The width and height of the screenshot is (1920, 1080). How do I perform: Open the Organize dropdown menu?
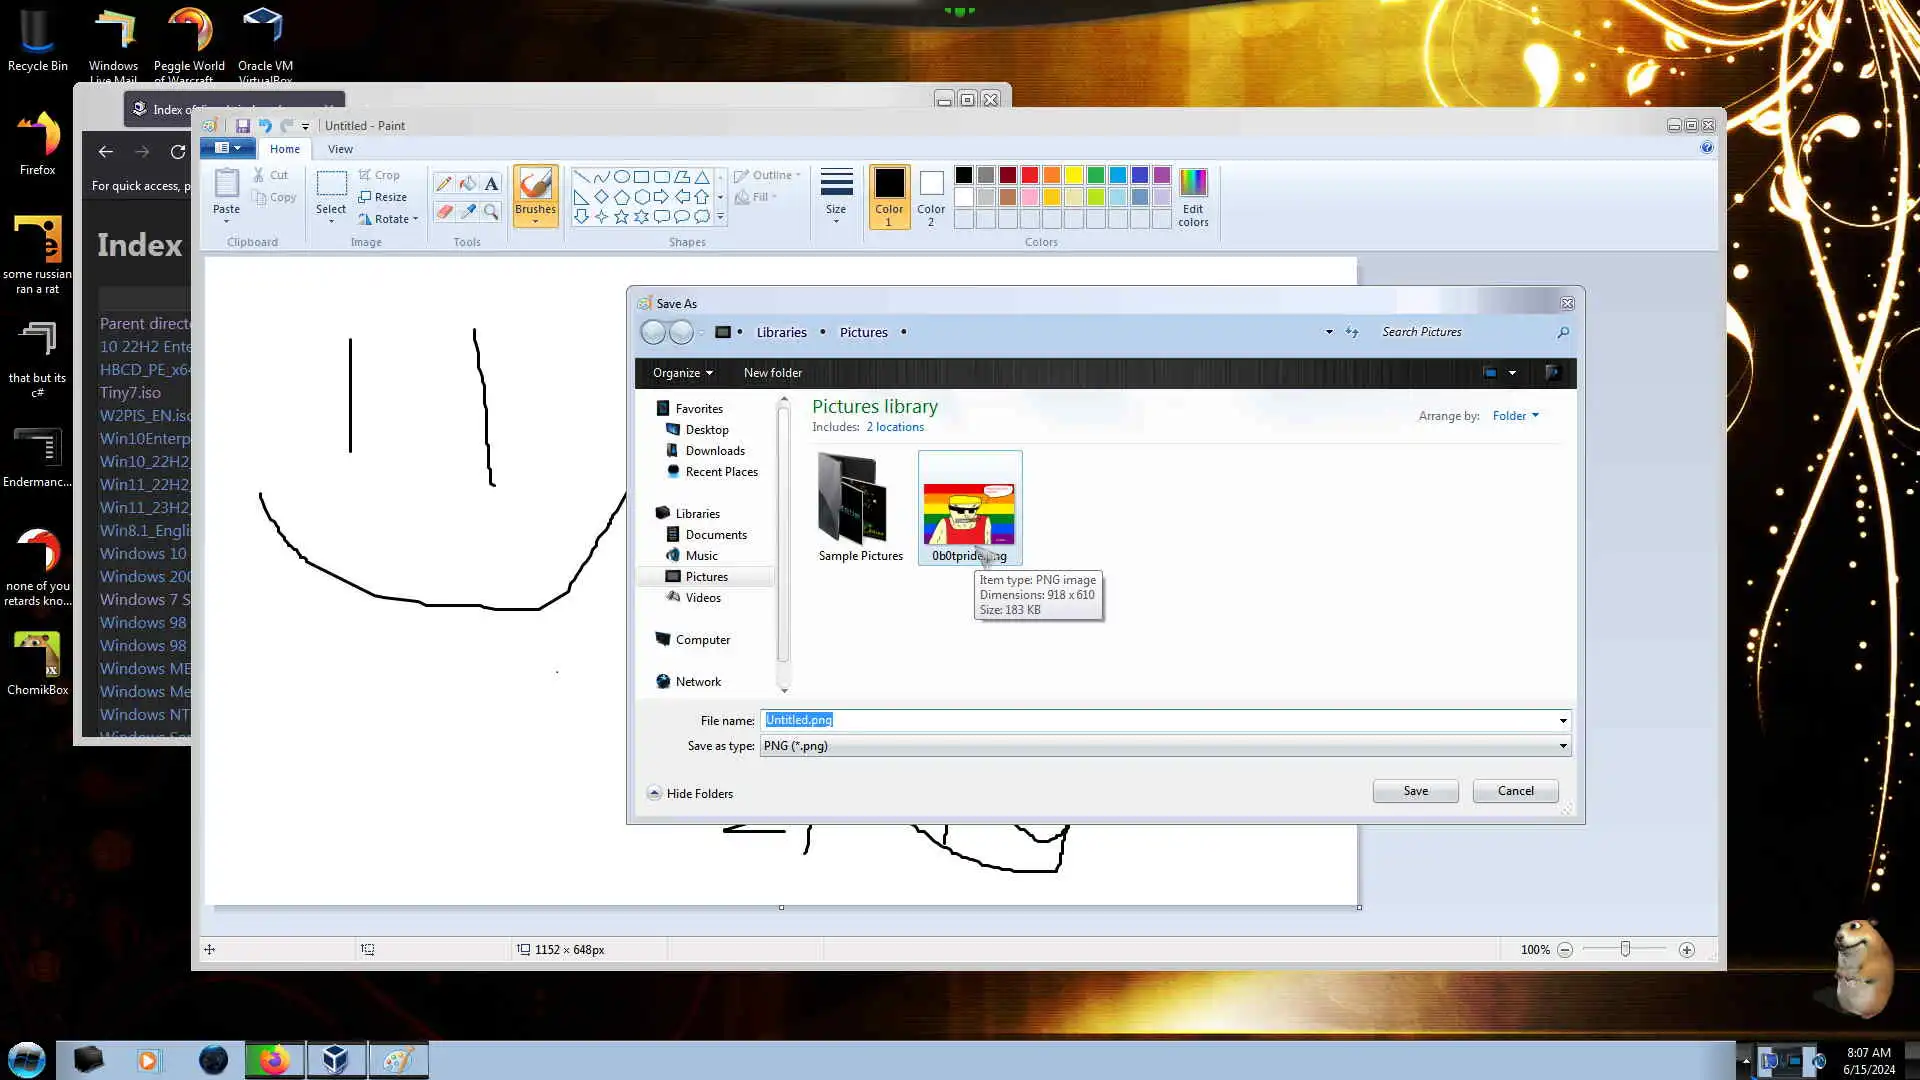[683, 373]
